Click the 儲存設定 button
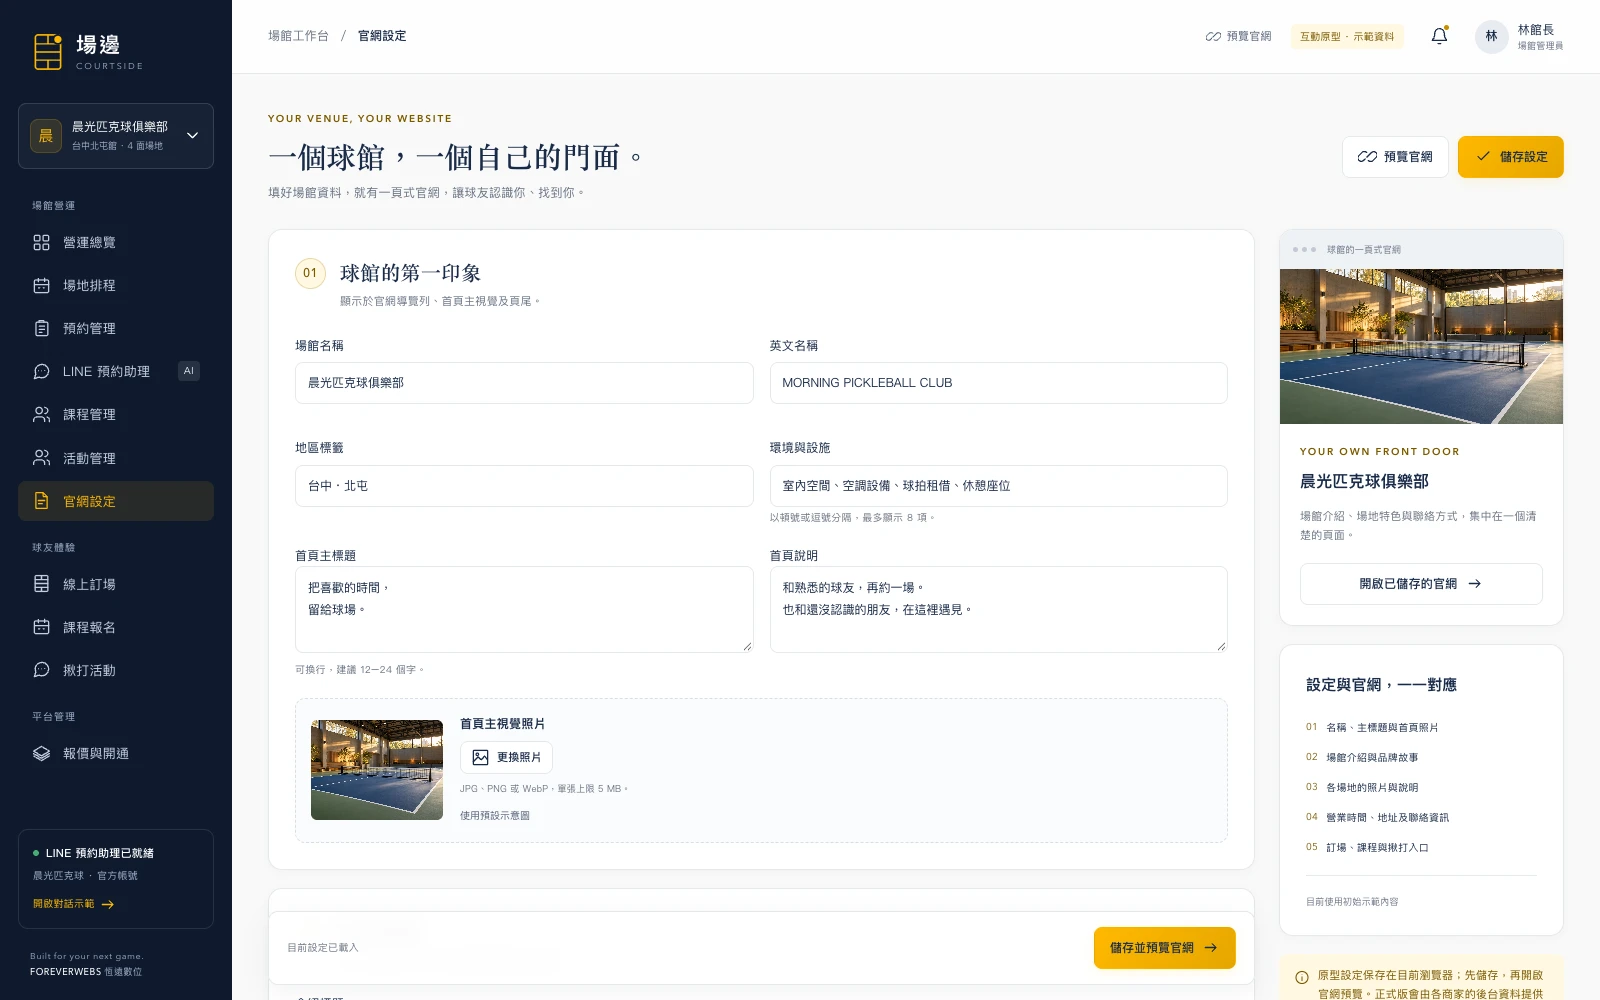This screenshot has width=1600, height=1000. pyautogui.click(x=1510, y=157)
